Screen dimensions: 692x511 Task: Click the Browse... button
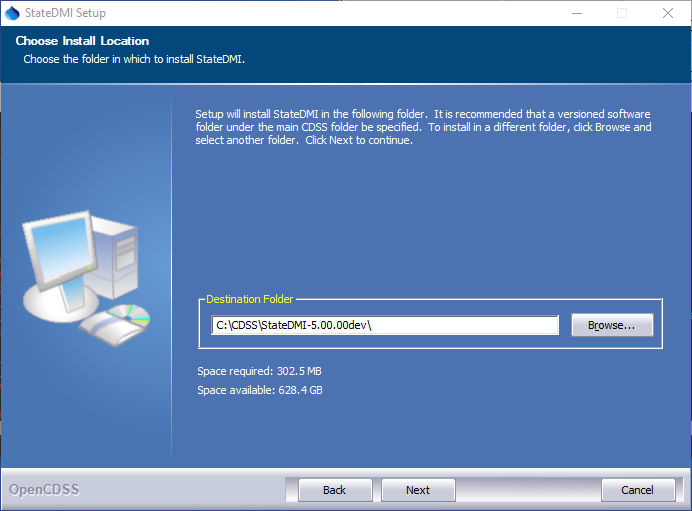pos(612,325)
